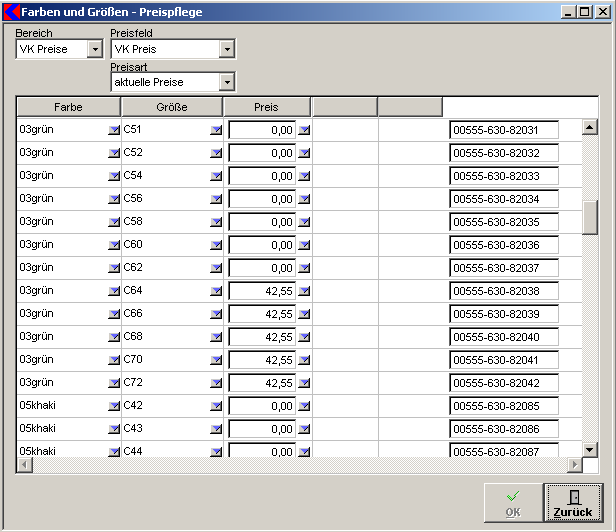
Task: Open Preis picker icon for 05khaki C43
Action: (x=304, y=429)
